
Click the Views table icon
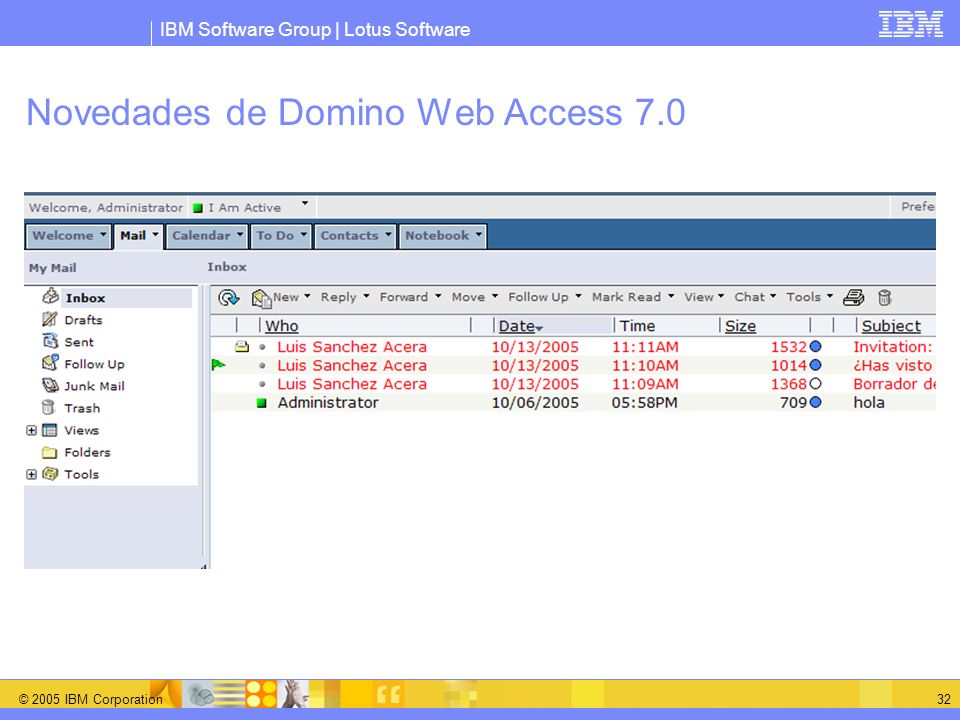pos(50,430)
